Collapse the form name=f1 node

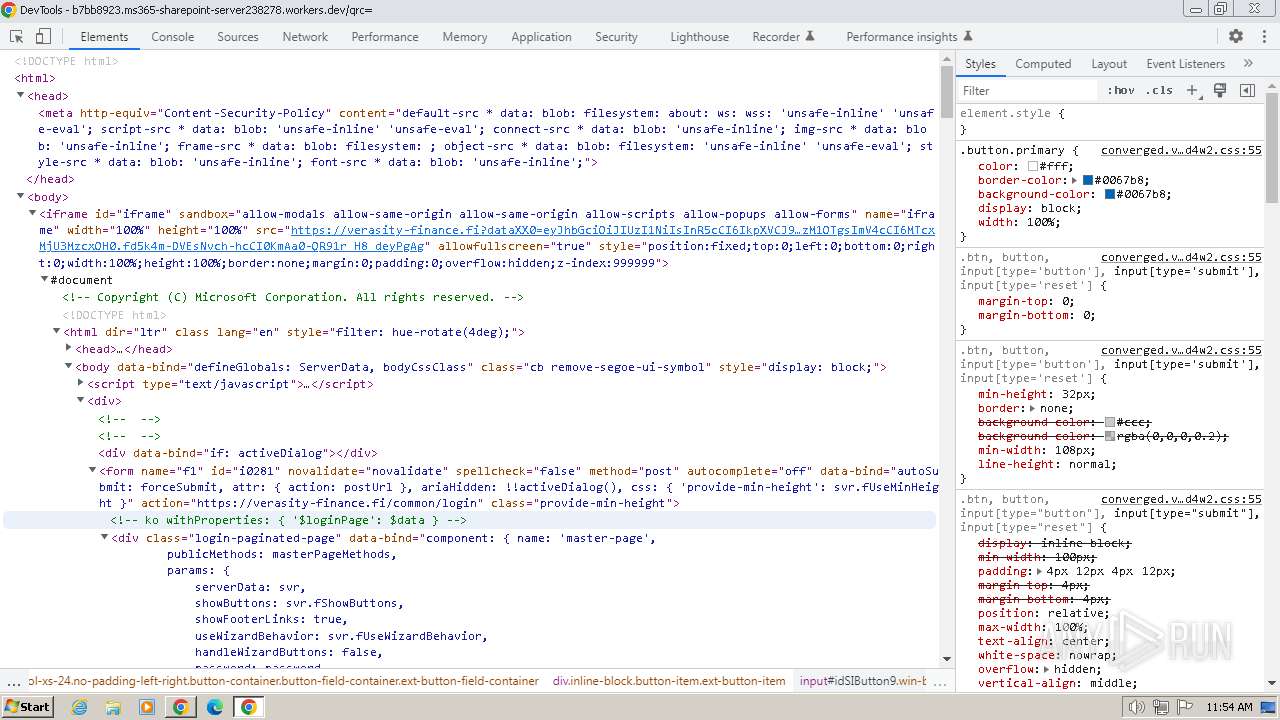pyautogui.click(x=92, y=470)
